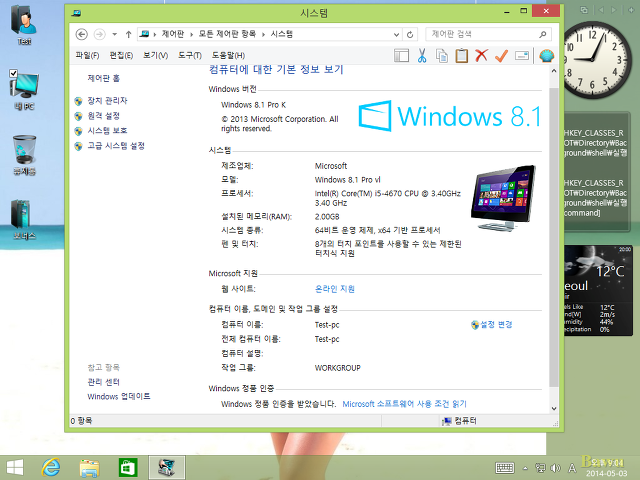Open File Explorer from taskbar

click(89, 468)
